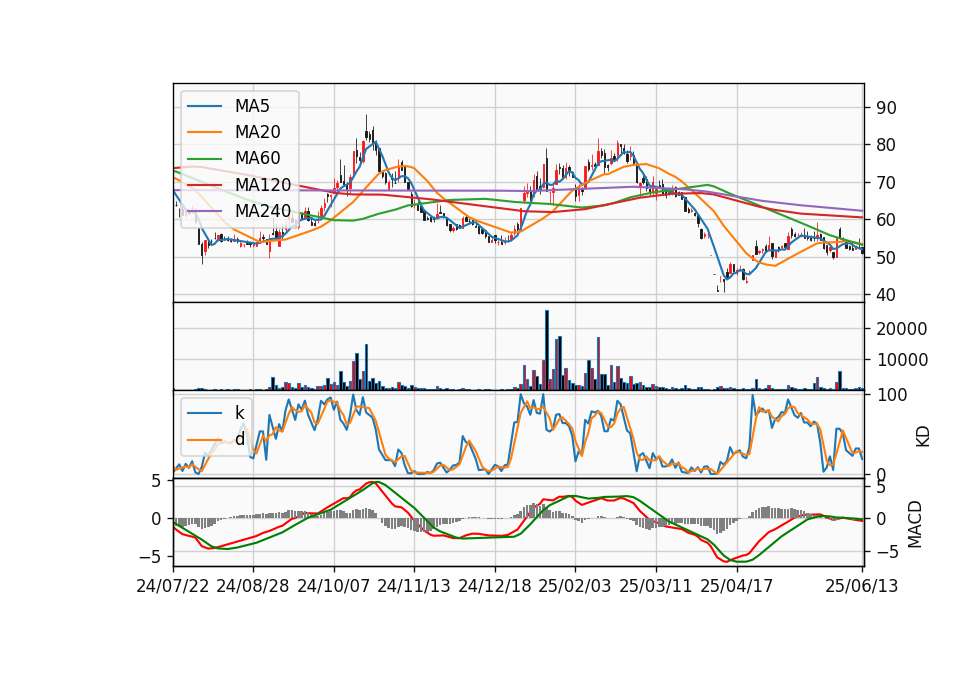
Task: Click the 24/12/18 date label
Action: [x=495, y=586]
